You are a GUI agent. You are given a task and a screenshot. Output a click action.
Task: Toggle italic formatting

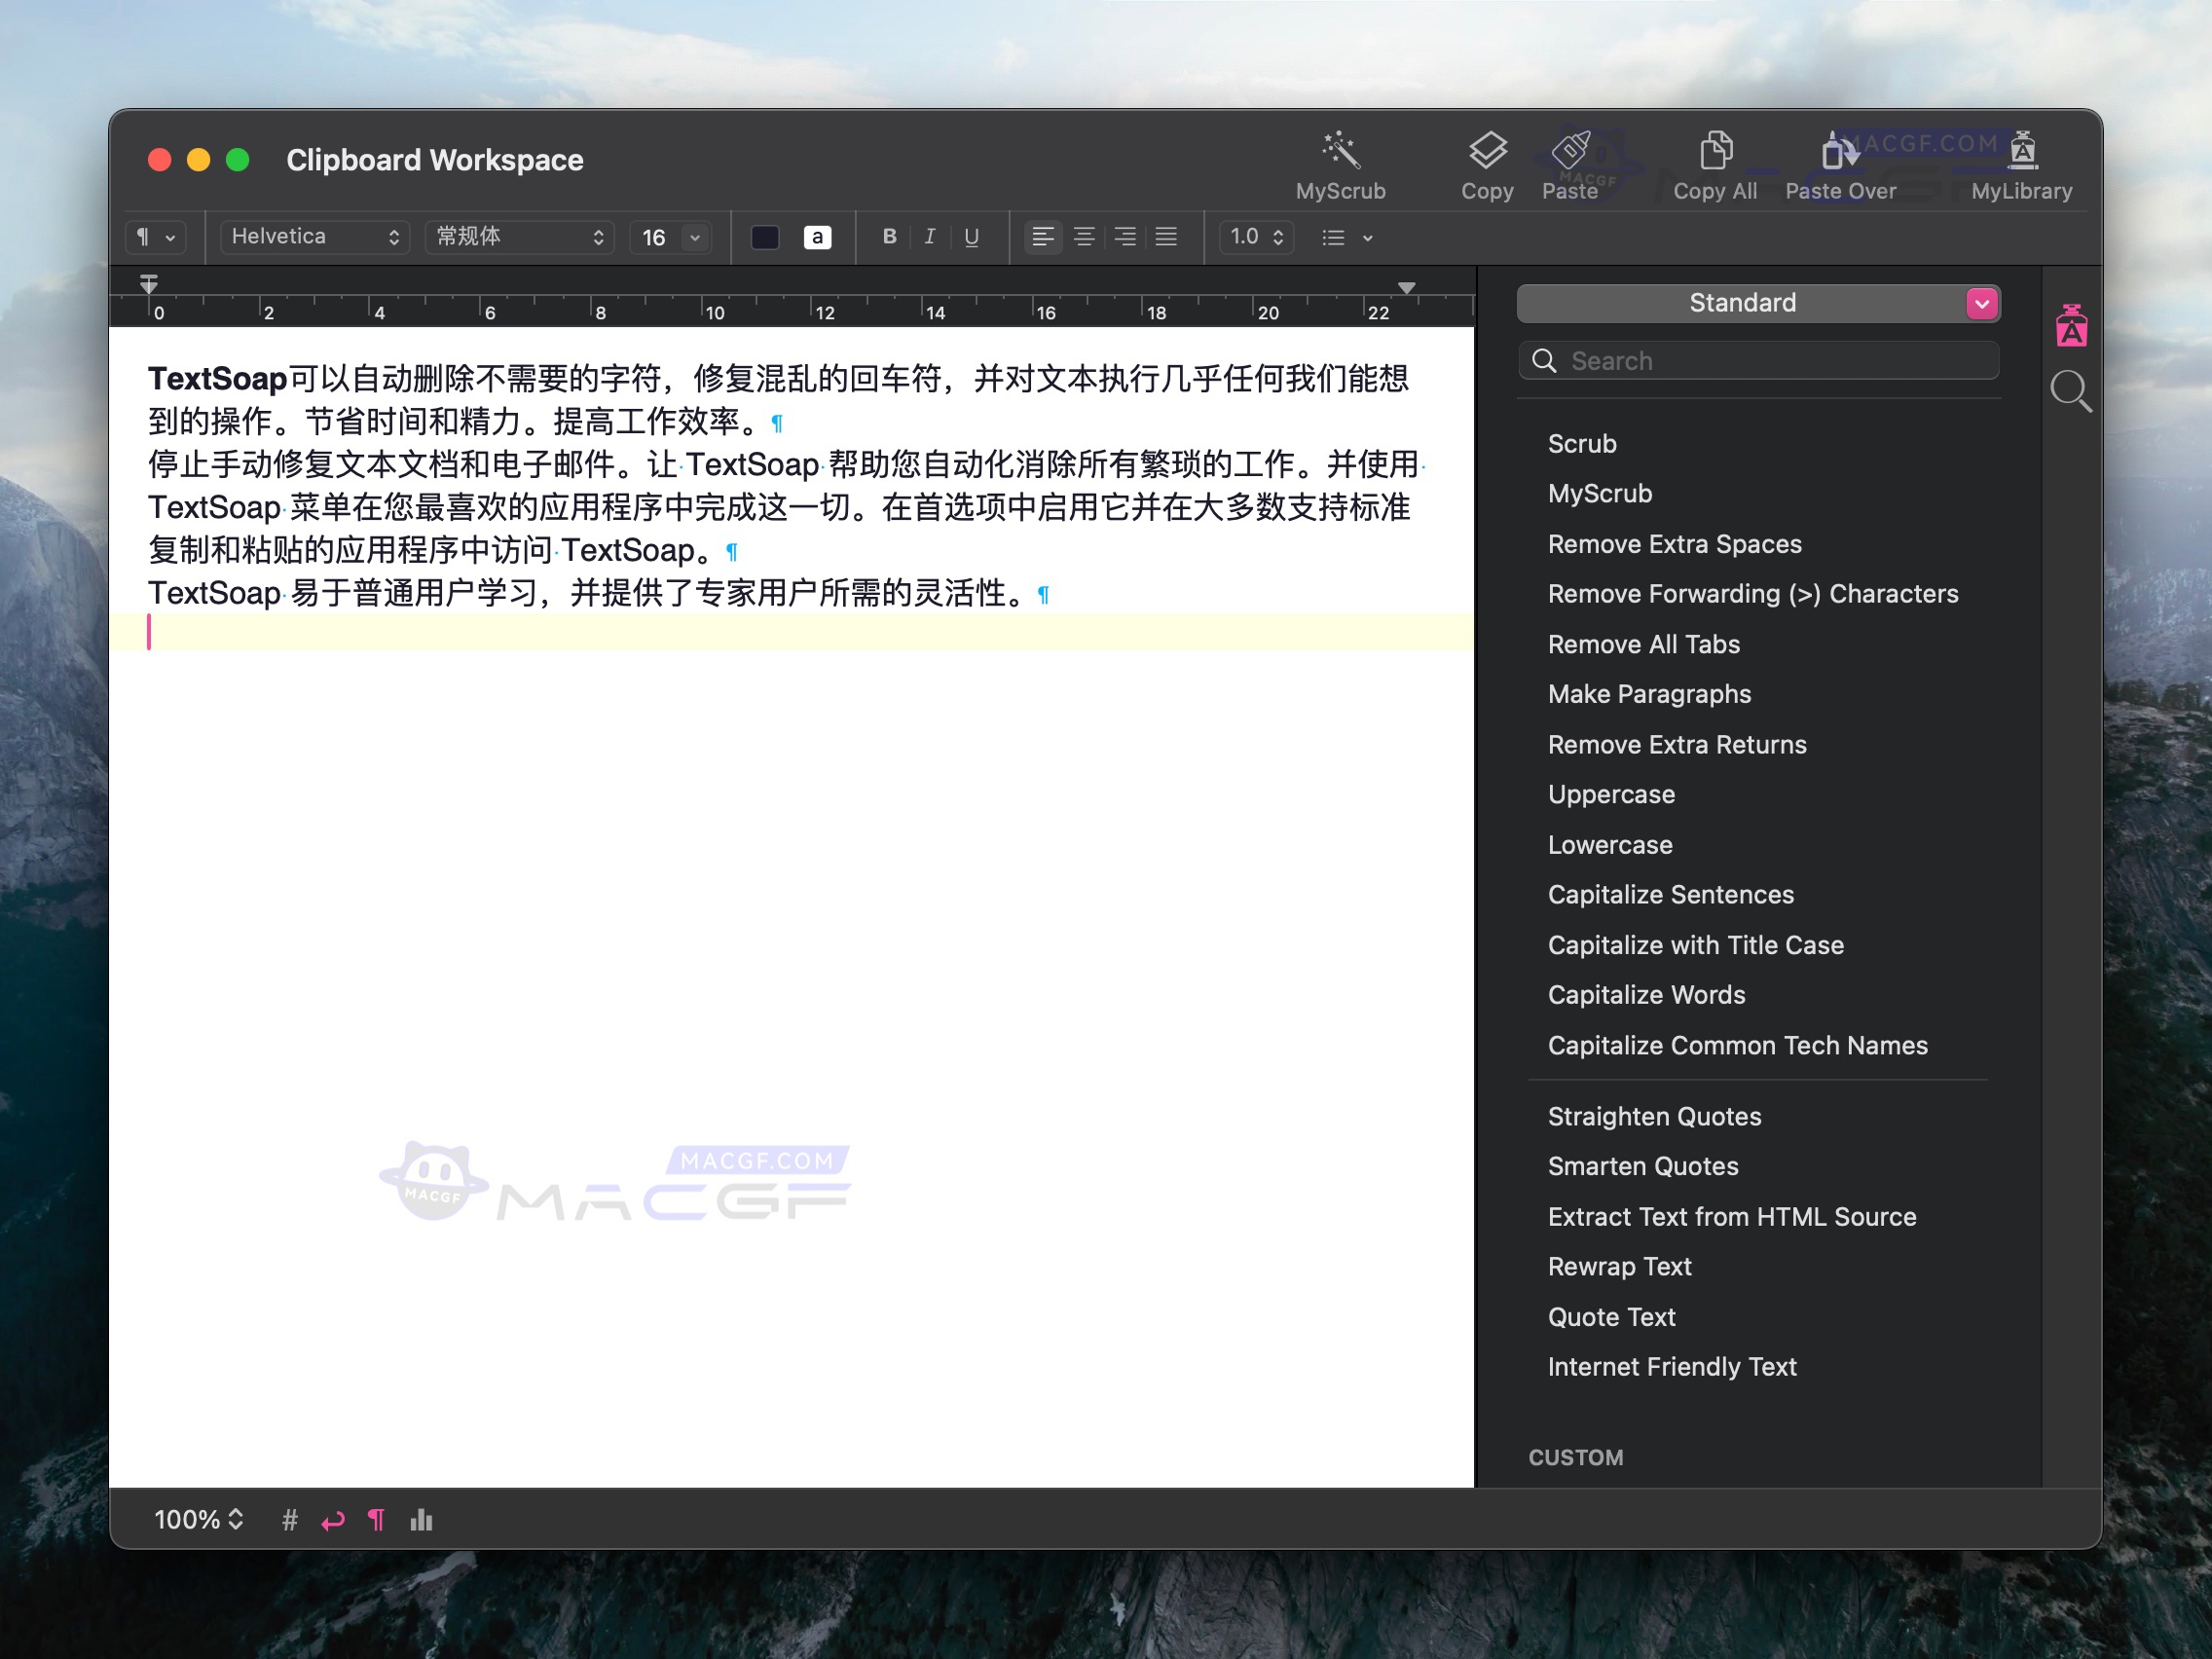click(x=930, y=237)
